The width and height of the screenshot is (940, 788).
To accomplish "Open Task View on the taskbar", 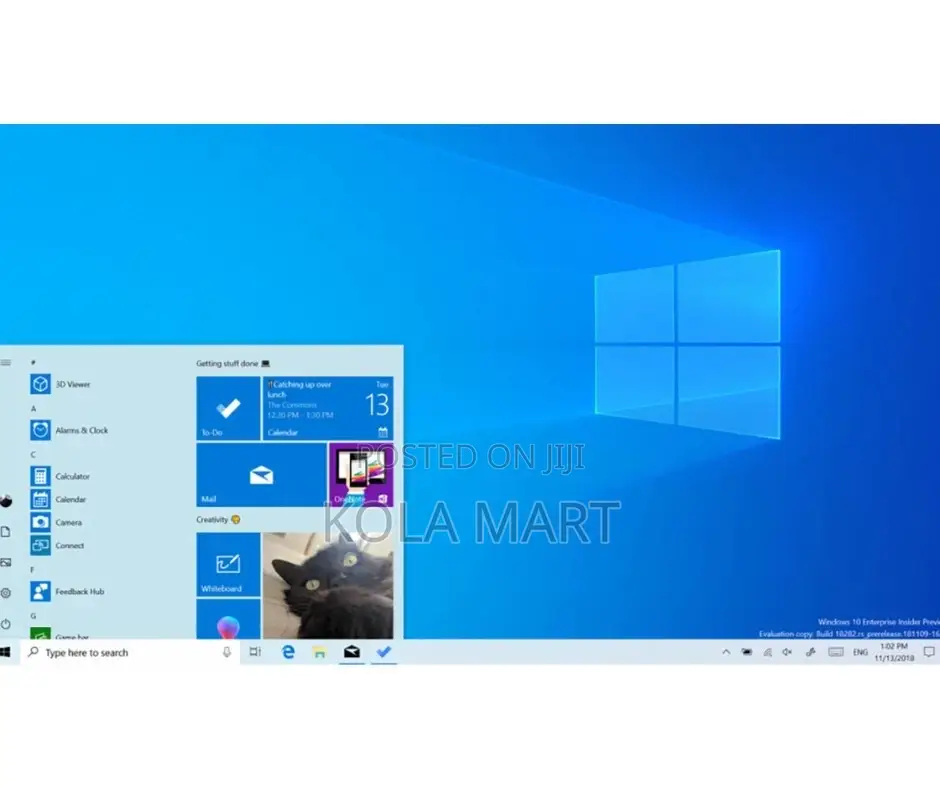I will pyautogui.click(x=255, y=652).
